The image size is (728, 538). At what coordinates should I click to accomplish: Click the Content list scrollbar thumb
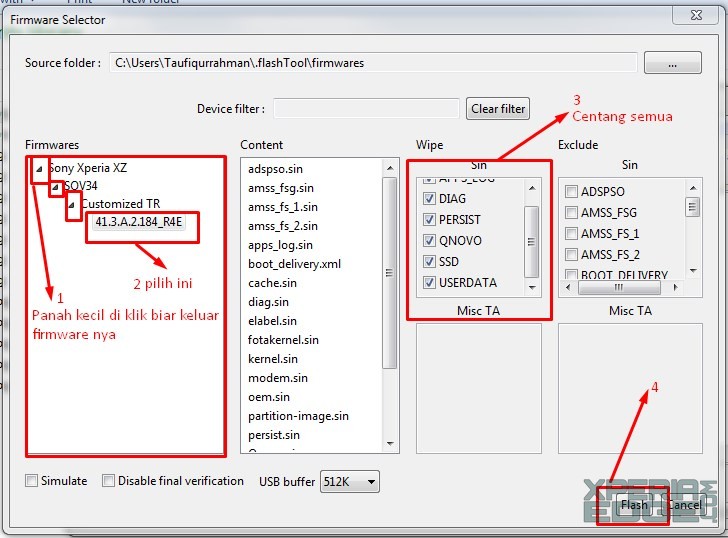390,273
